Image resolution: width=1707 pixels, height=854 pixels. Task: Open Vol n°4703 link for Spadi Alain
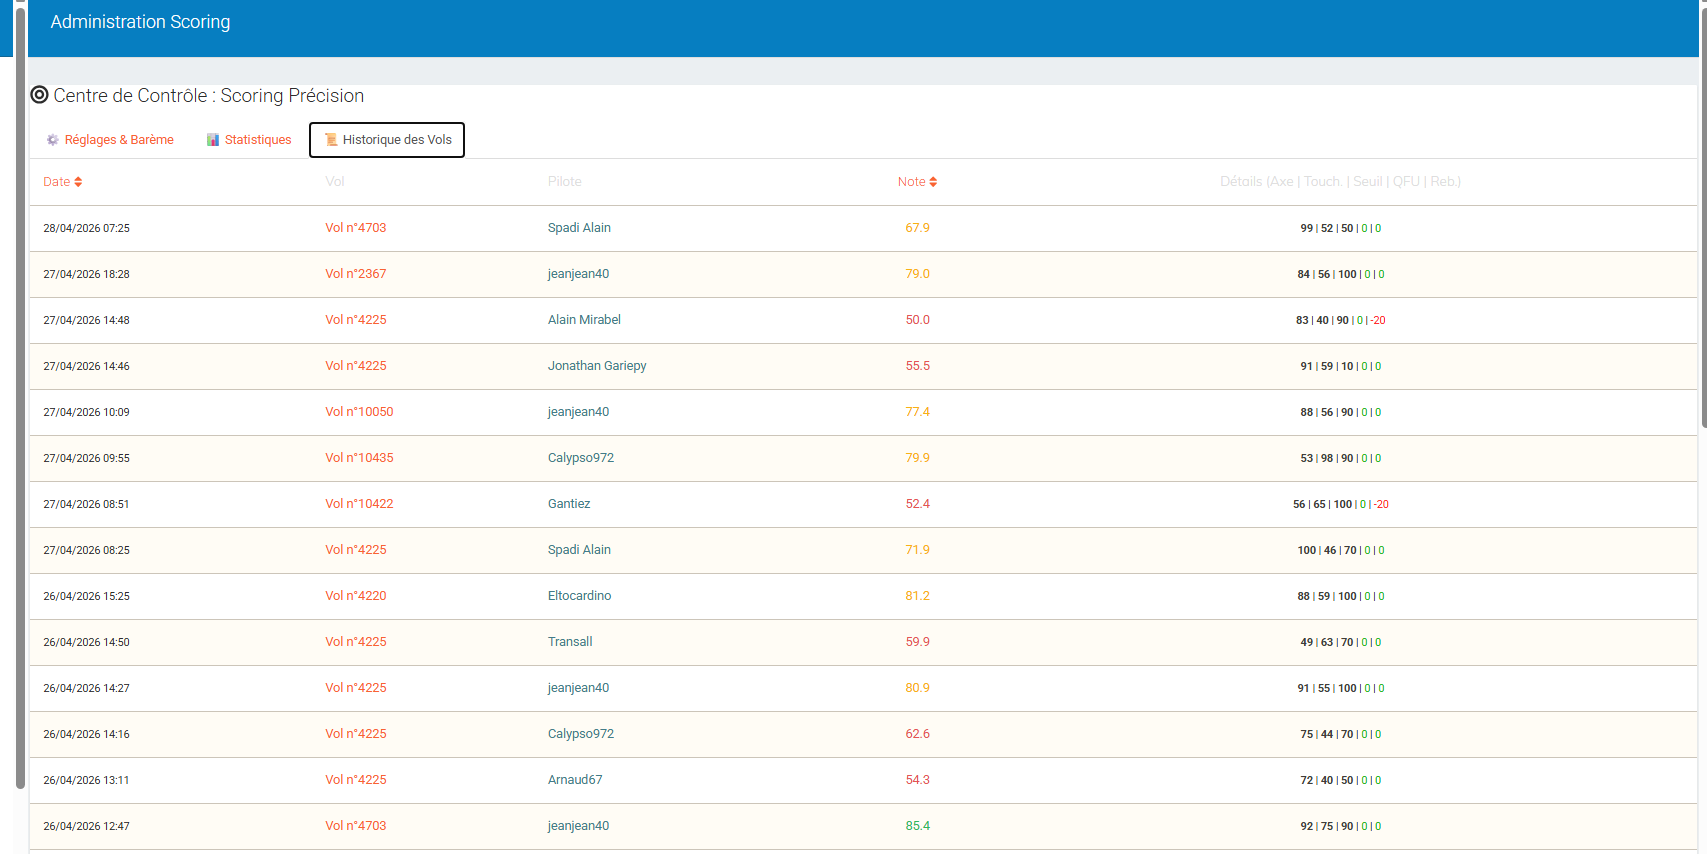coord(355,228)
